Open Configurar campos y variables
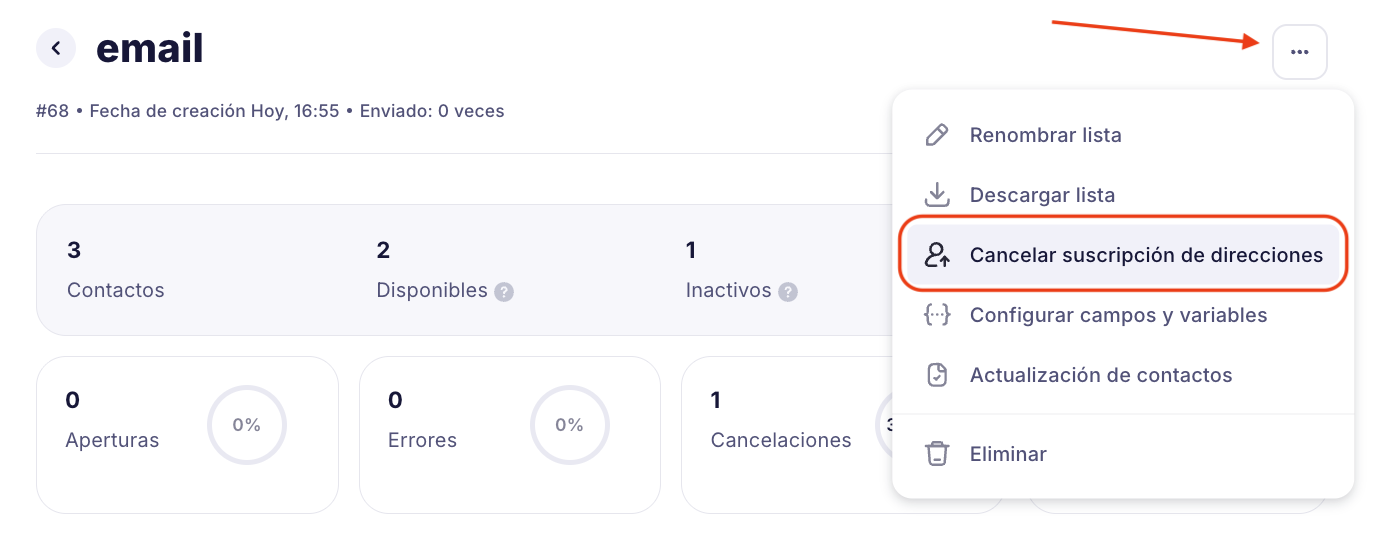This screenshot has width=1385, height=537. (x=1118, y=315)
